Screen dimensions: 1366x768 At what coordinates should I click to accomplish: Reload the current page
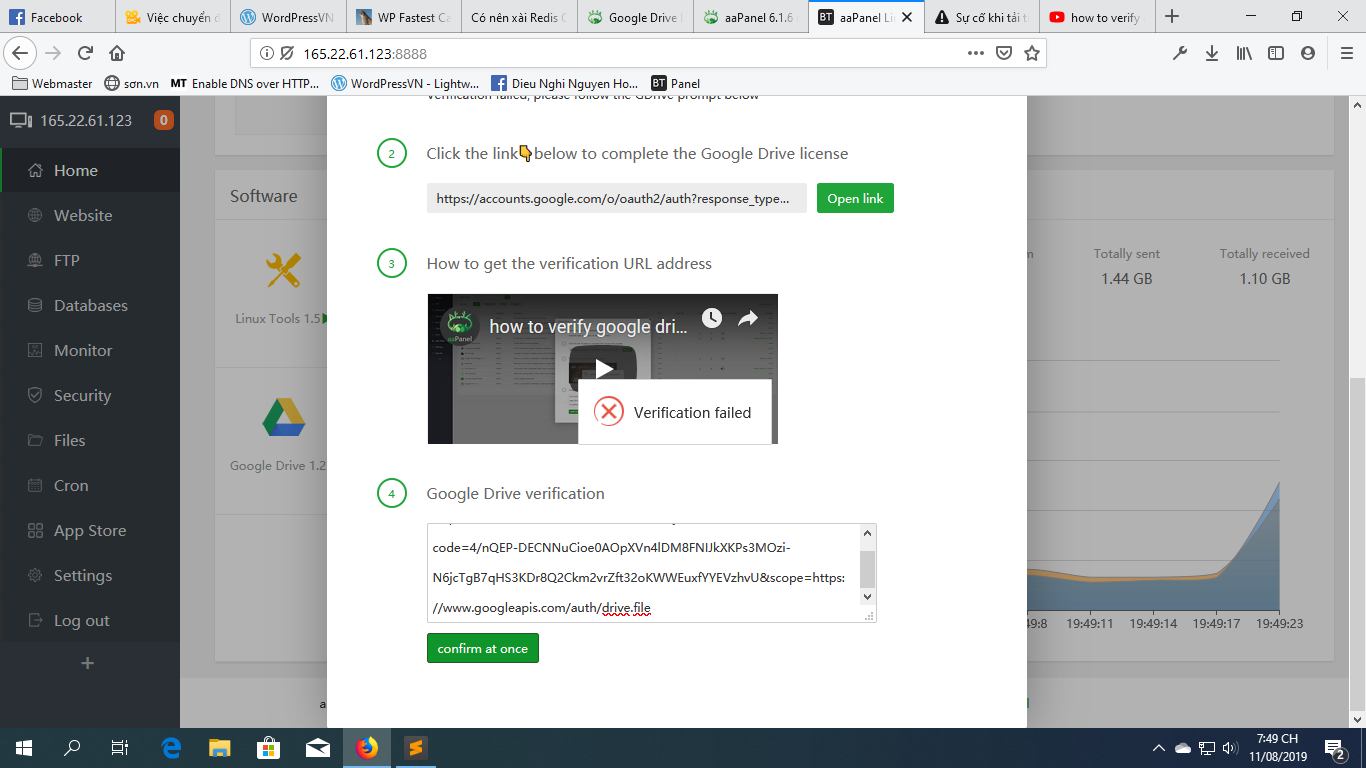coord(86,53)
